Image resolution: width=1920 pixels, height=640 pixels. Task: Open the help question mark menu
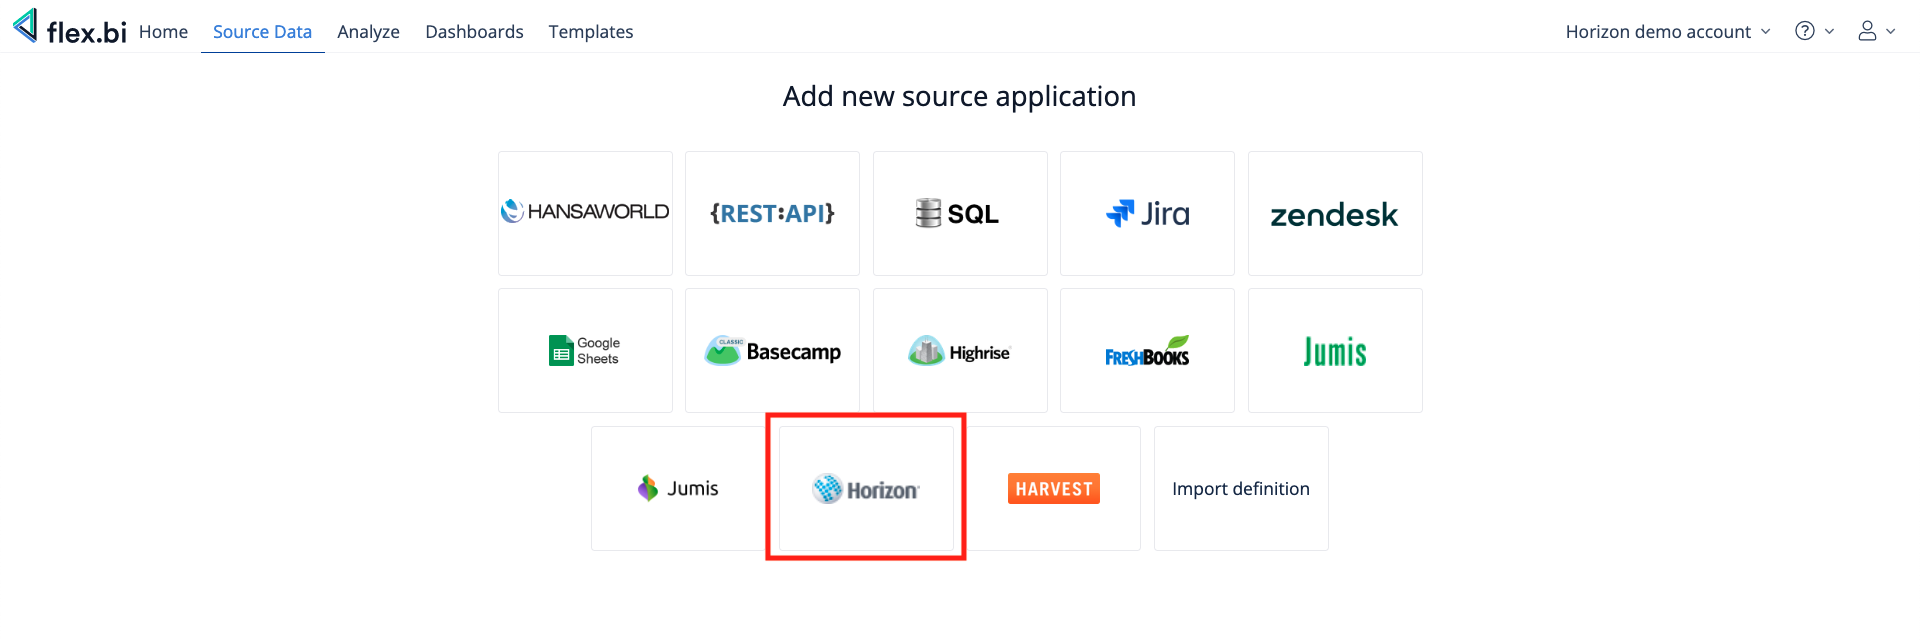(x=1813, y=31)
